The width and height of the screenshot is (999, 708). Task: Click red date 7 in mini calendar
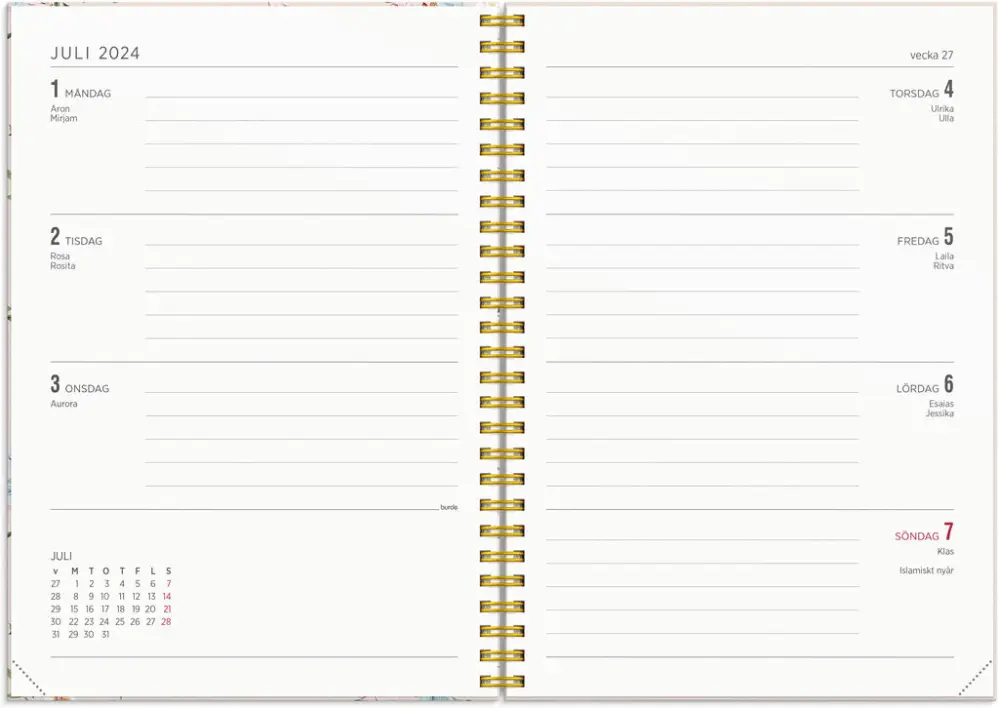coord(168,584)
